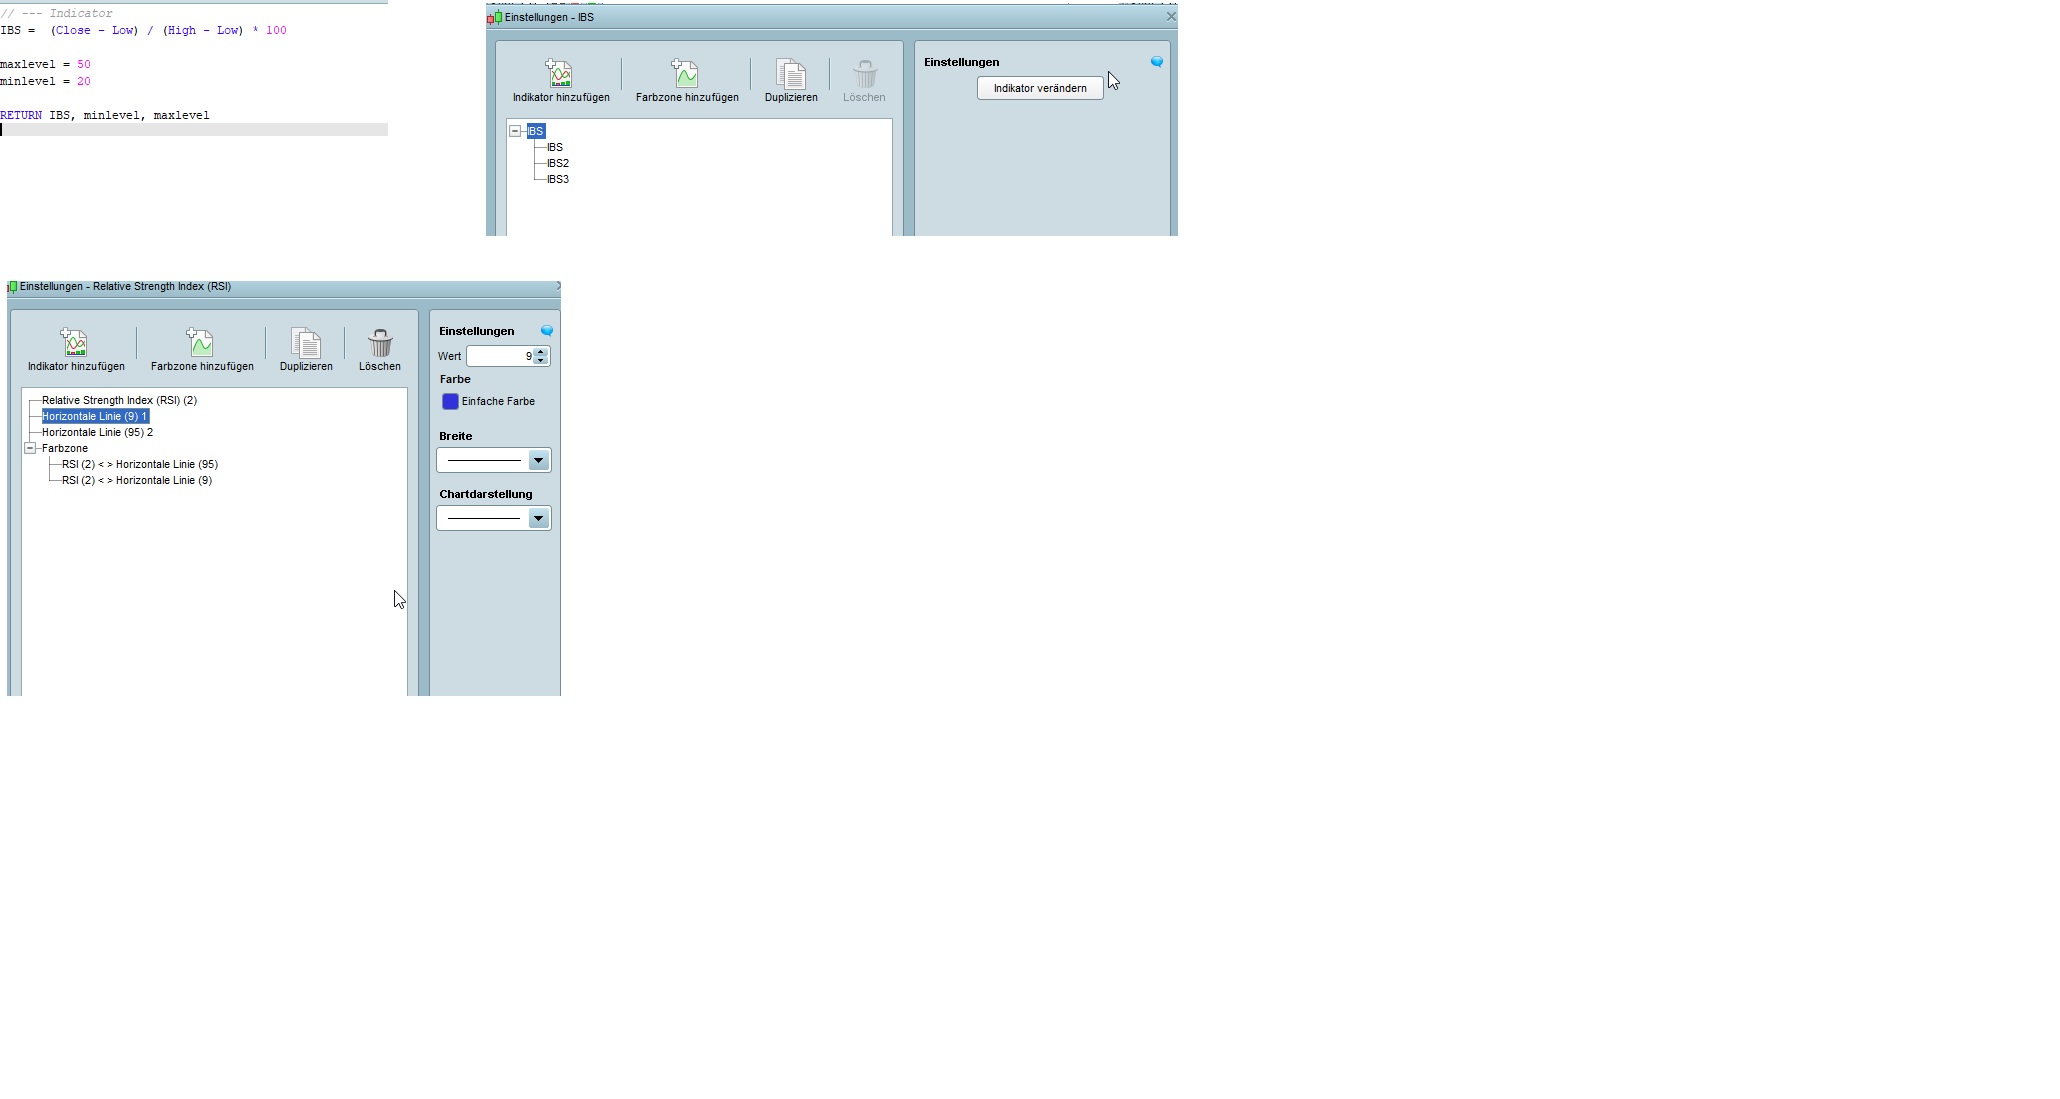
Task: Collapse the IBS tree root node
Action: tap(515, 131)
